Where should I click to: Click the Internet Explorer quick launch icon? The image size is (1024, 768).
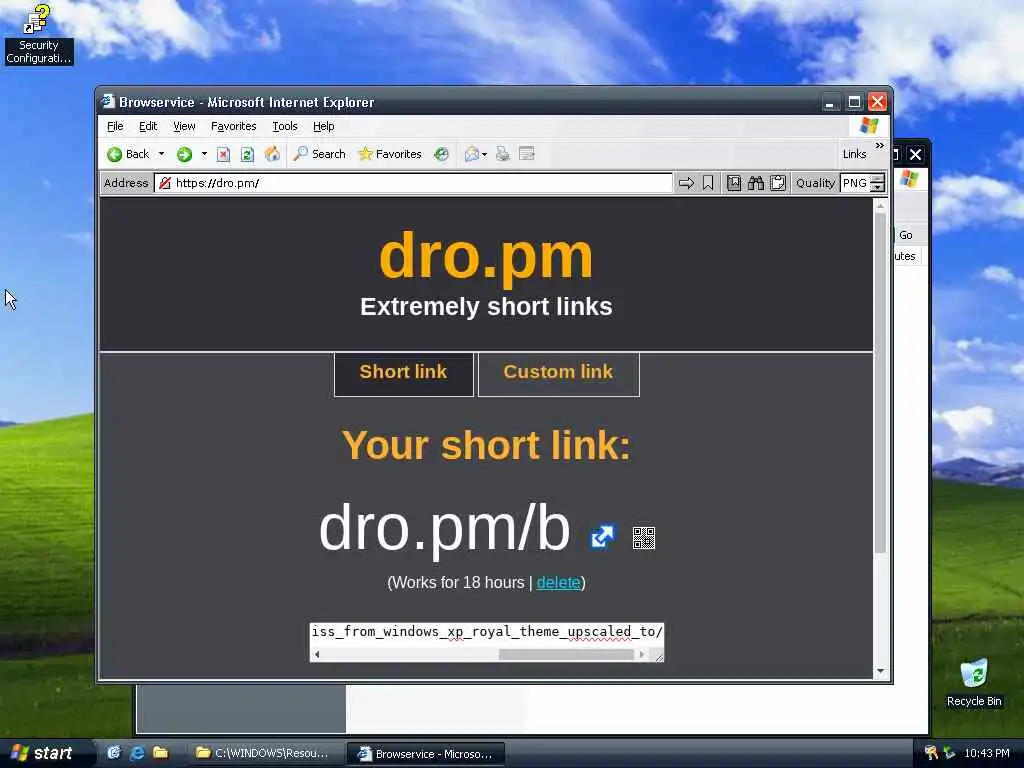[x=137, y=753]
